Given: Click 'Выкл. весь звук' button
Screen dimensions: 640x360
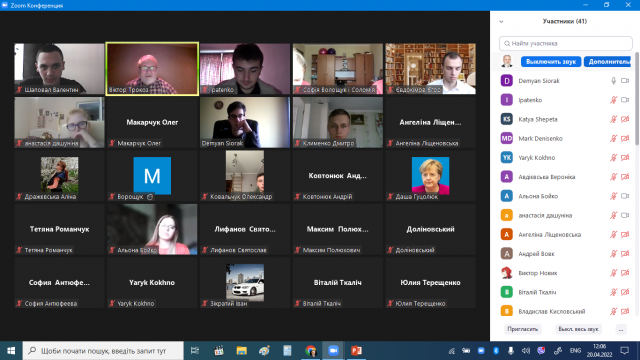Looking at the screenshot, I should (x=578, y=329).
